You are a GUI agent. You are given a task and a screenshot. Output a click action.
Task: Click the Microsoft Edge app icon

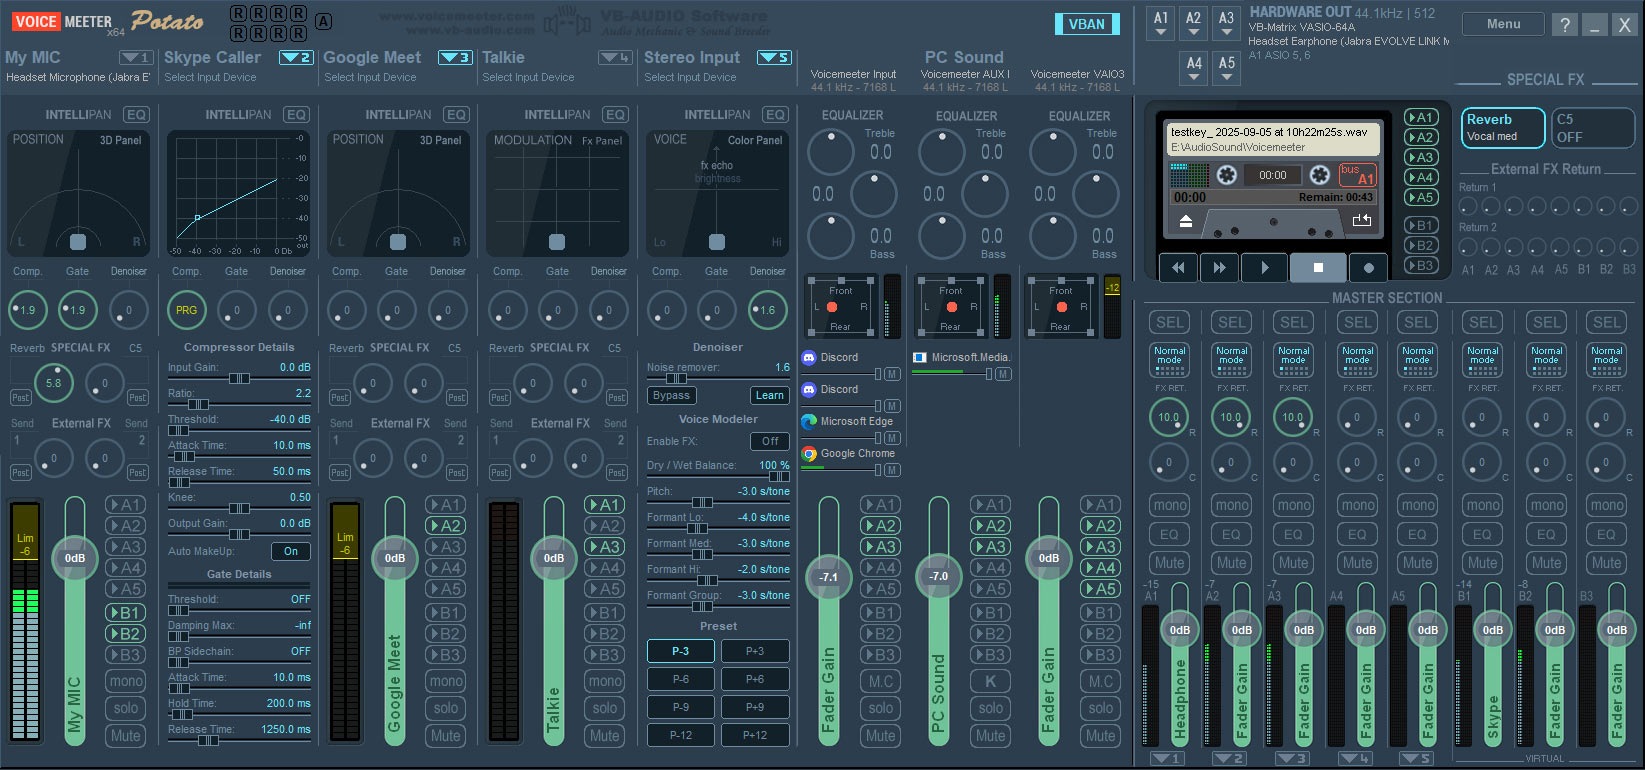point(809,422)
